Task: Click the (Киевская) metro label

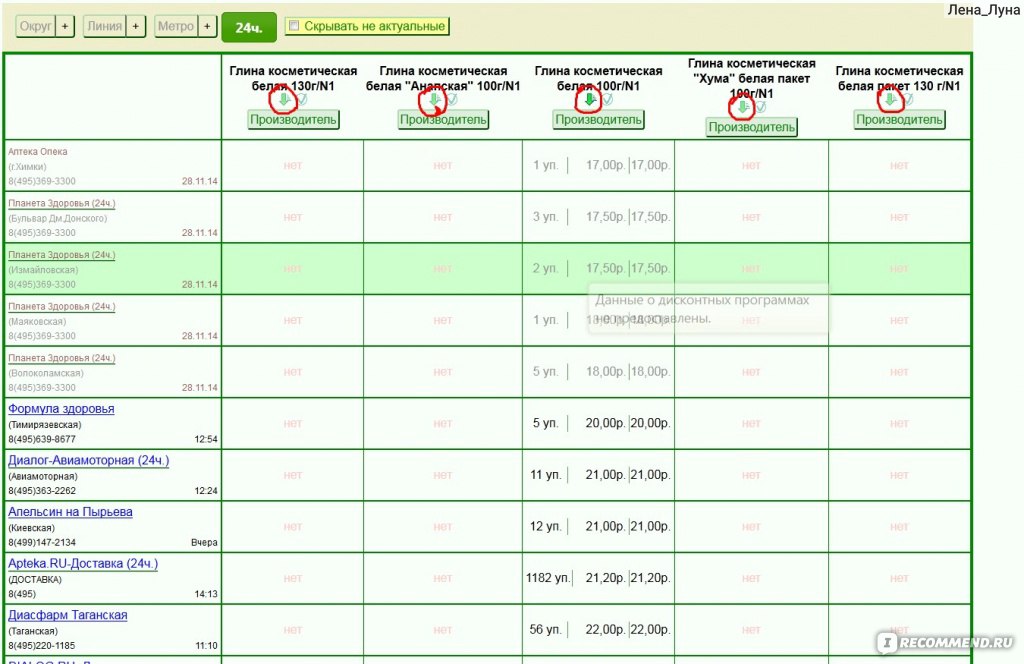Action: pos(31,528)
